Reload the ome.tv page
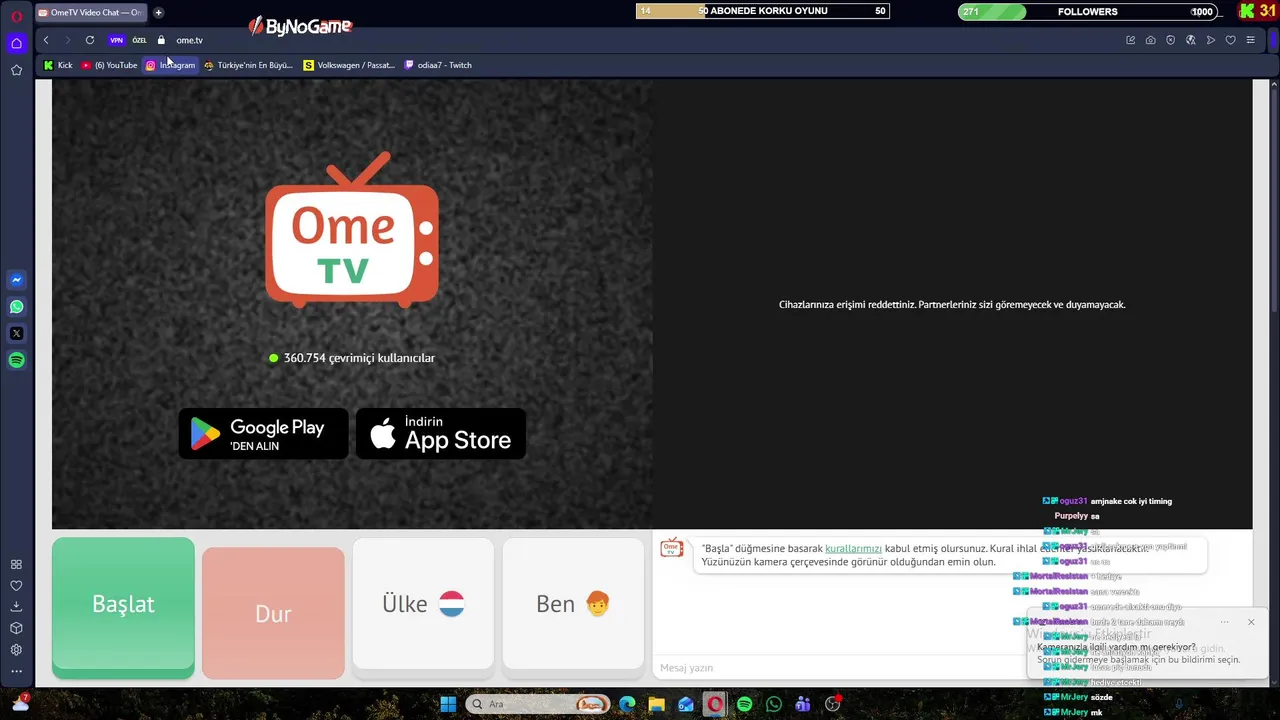Image resolution: width=1280 pixels, height=720 pixels. (90, 40)
